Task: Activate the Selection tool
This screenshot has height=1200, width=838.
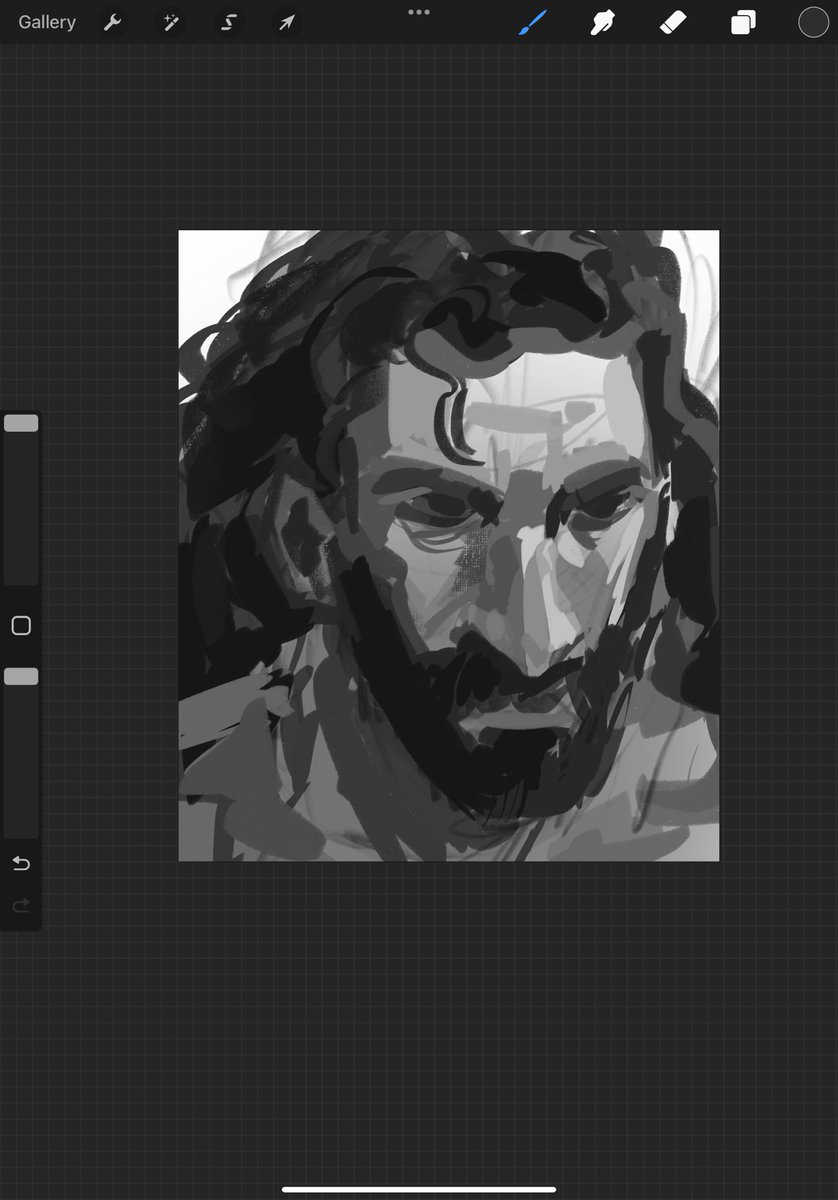Action: 229,22
